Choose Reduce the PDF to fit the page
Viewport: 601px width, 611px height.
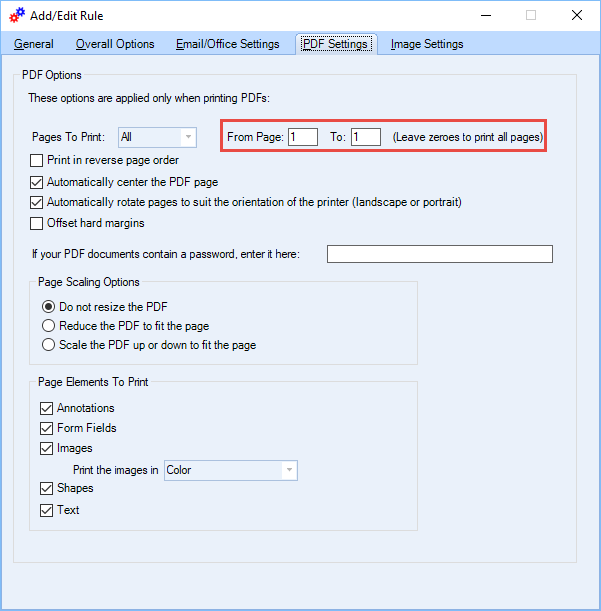coord(48,326)
